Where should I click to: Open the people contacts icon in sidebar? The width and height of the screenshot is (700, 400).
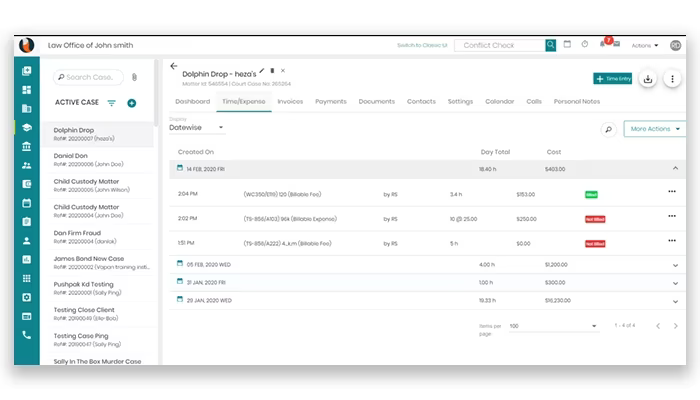[x=27, y=165]
